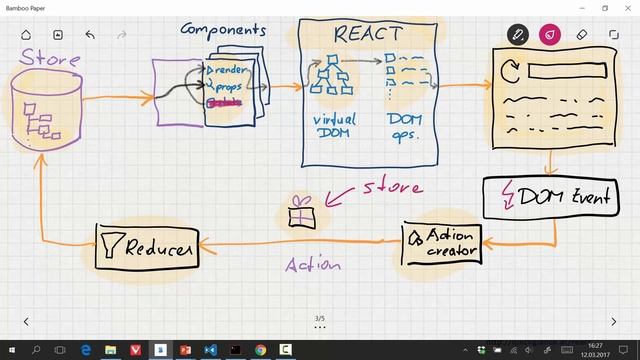Open the Action Center notifications
This screenshot has width=640, height=360.
(623, 350)
